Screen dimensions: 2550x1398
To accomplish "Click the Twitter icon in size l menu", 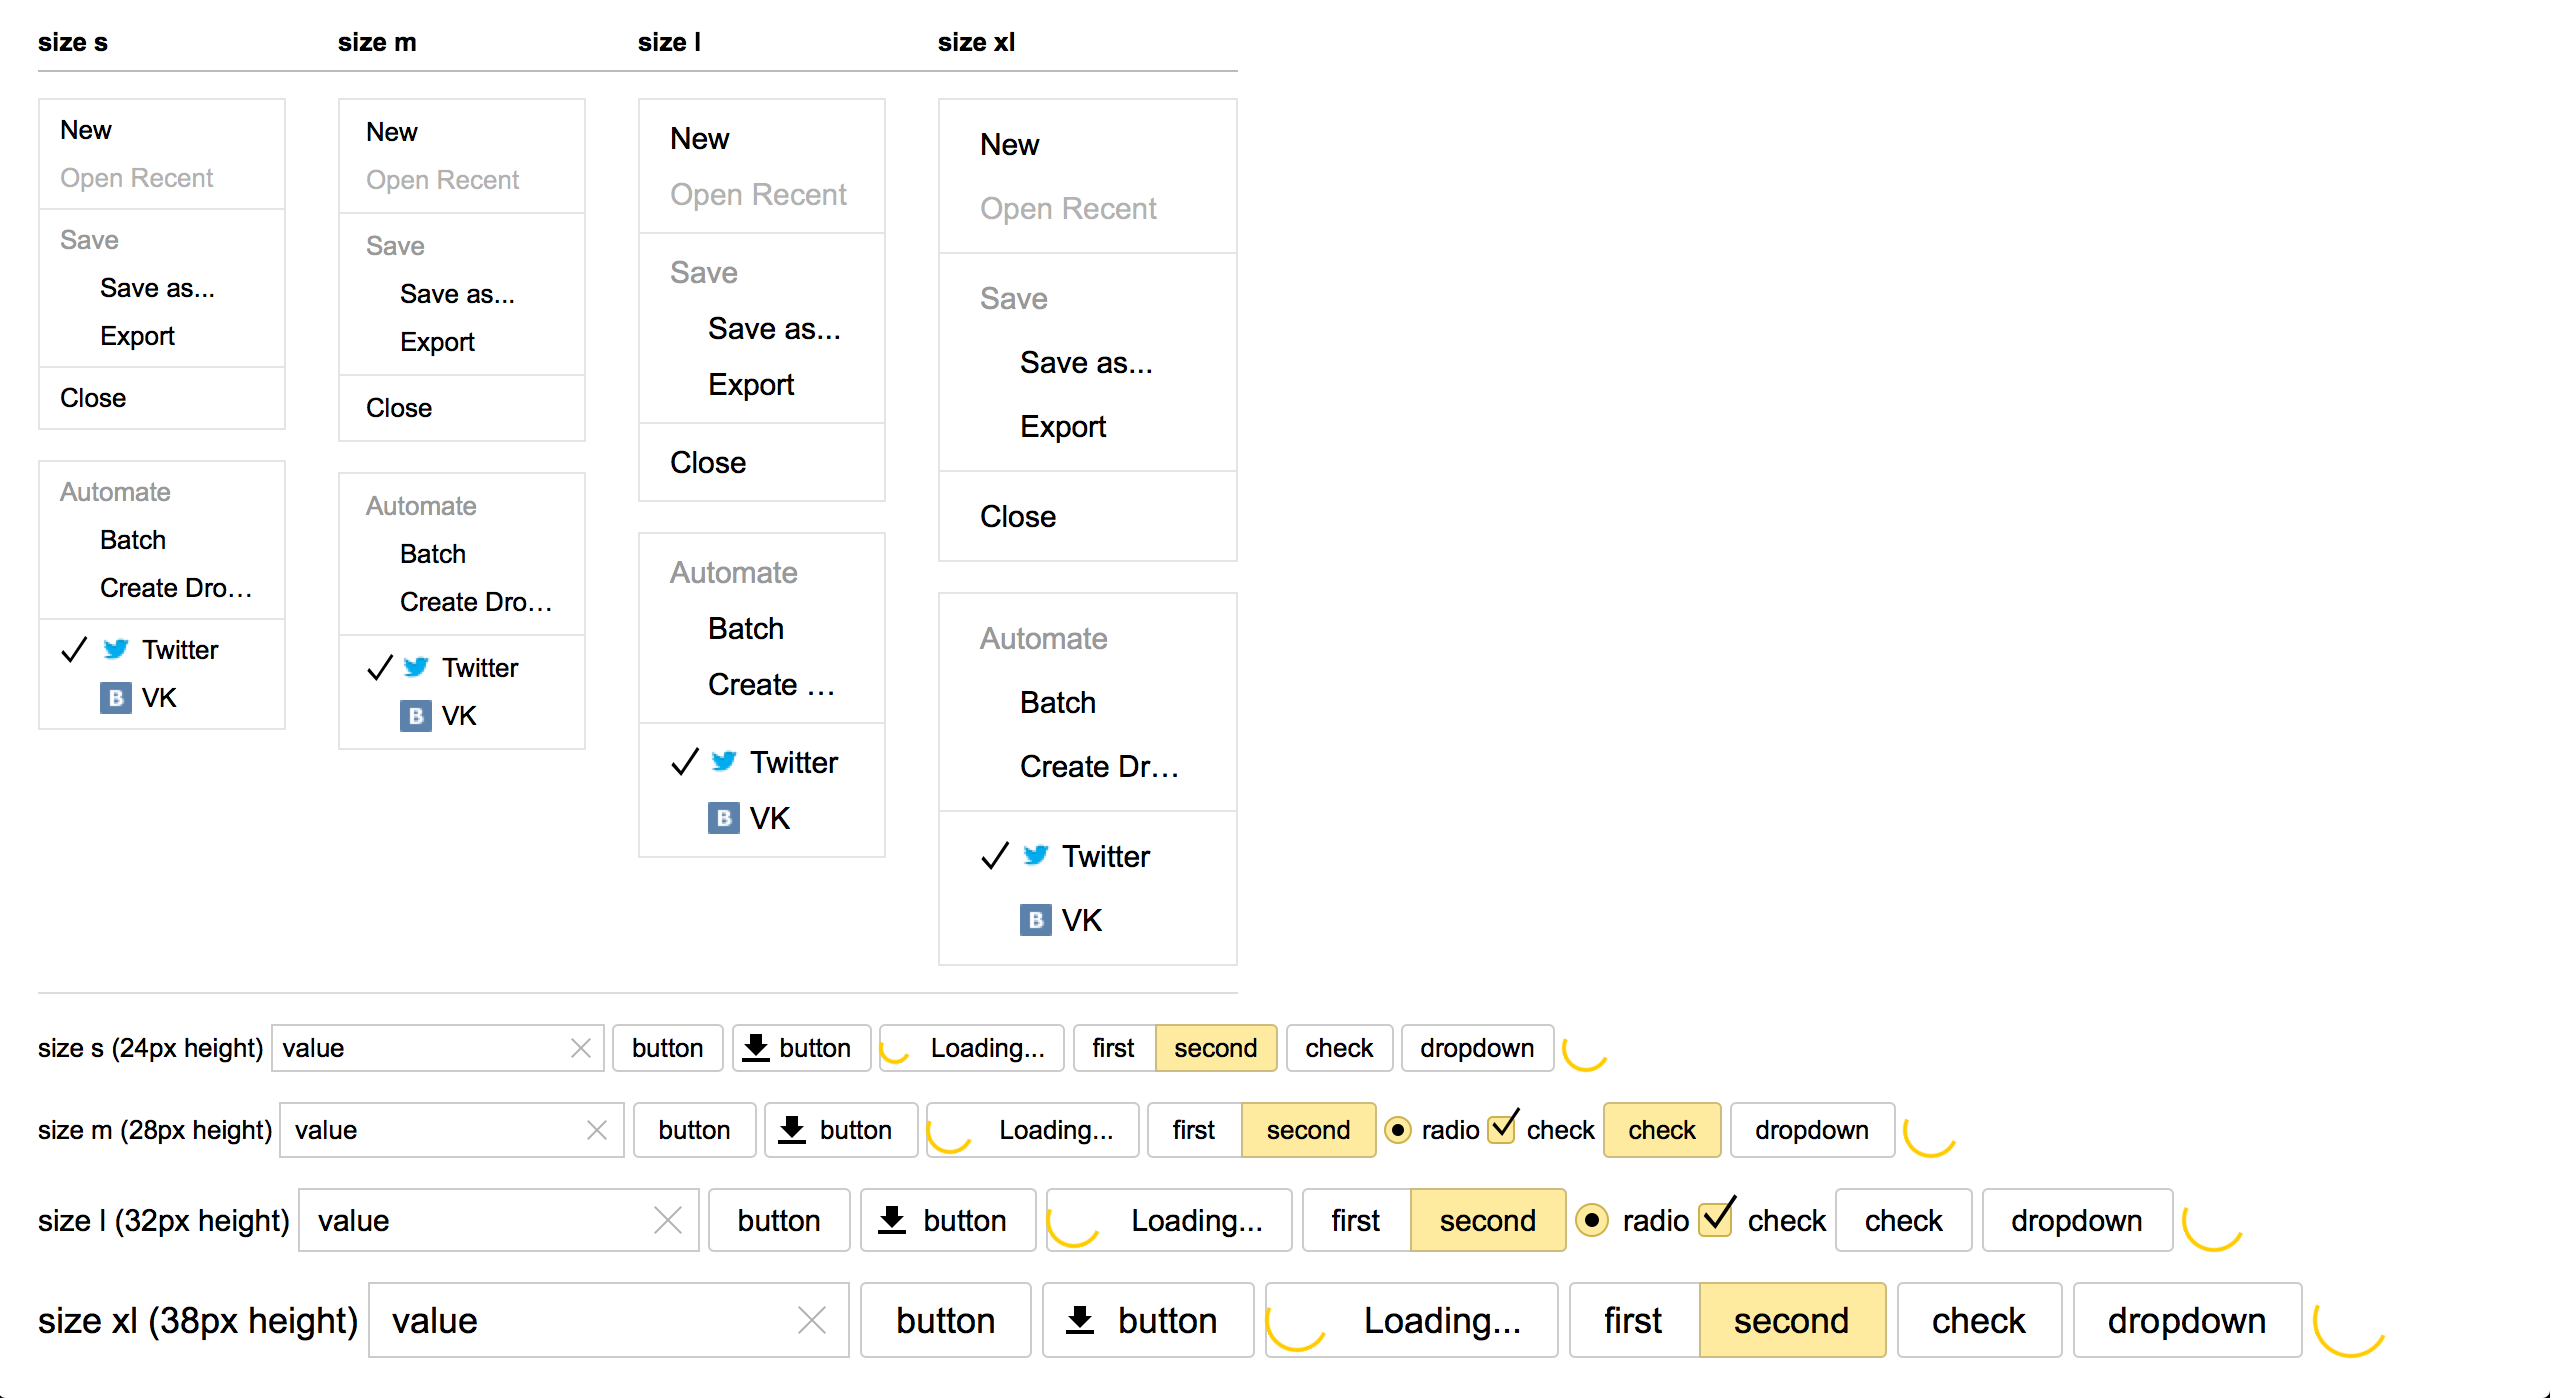I will (x=724, y=759).
